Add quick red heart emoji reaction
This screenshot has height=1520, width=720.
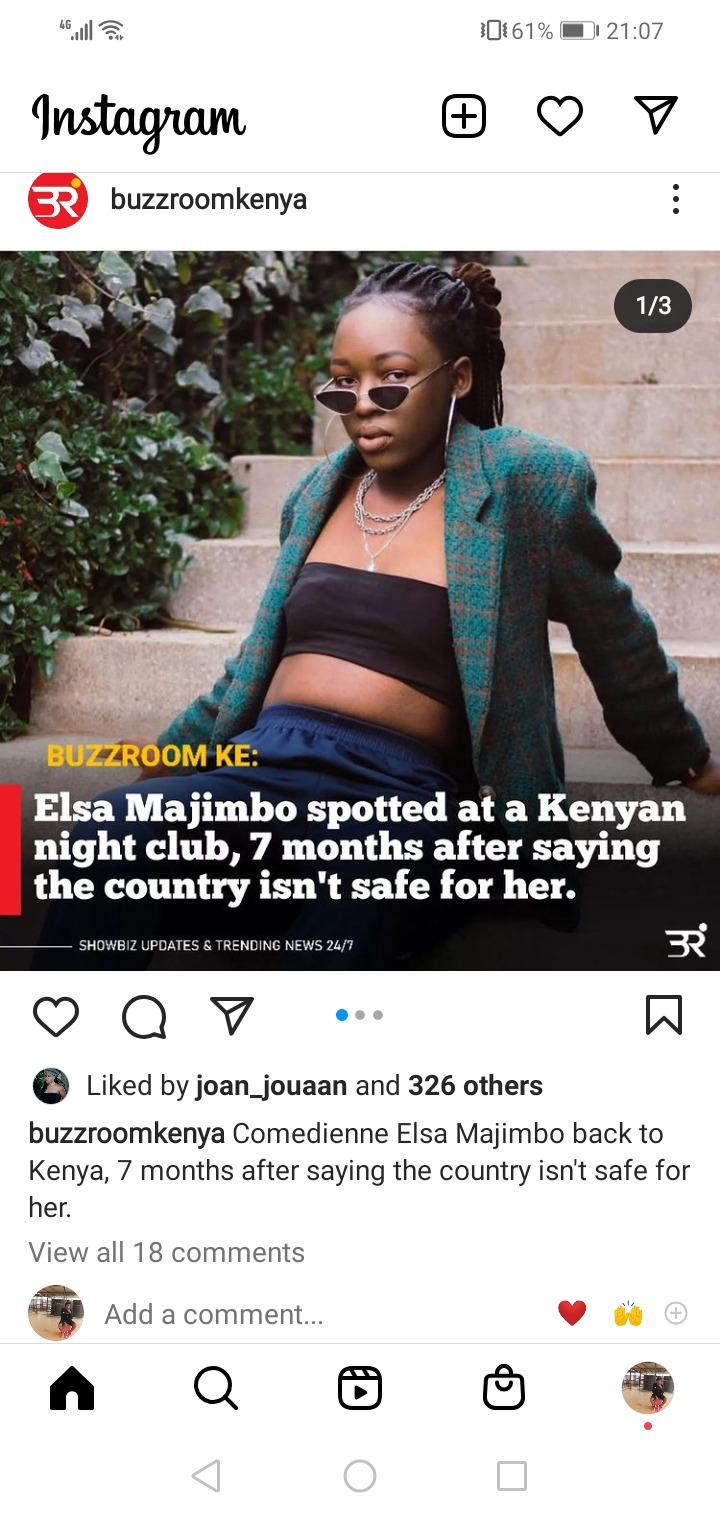572,1313
